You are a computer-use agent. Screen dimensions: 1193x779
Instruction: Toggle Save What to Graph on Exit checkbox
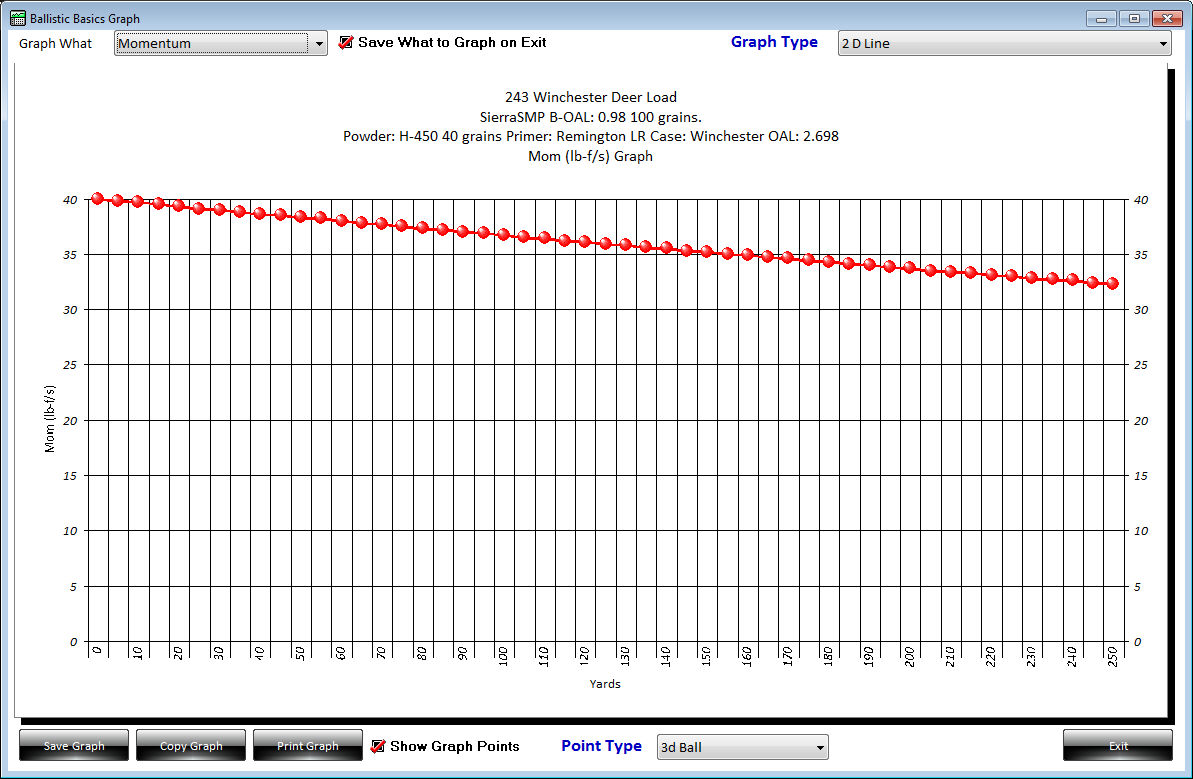(x=346, y=43)
